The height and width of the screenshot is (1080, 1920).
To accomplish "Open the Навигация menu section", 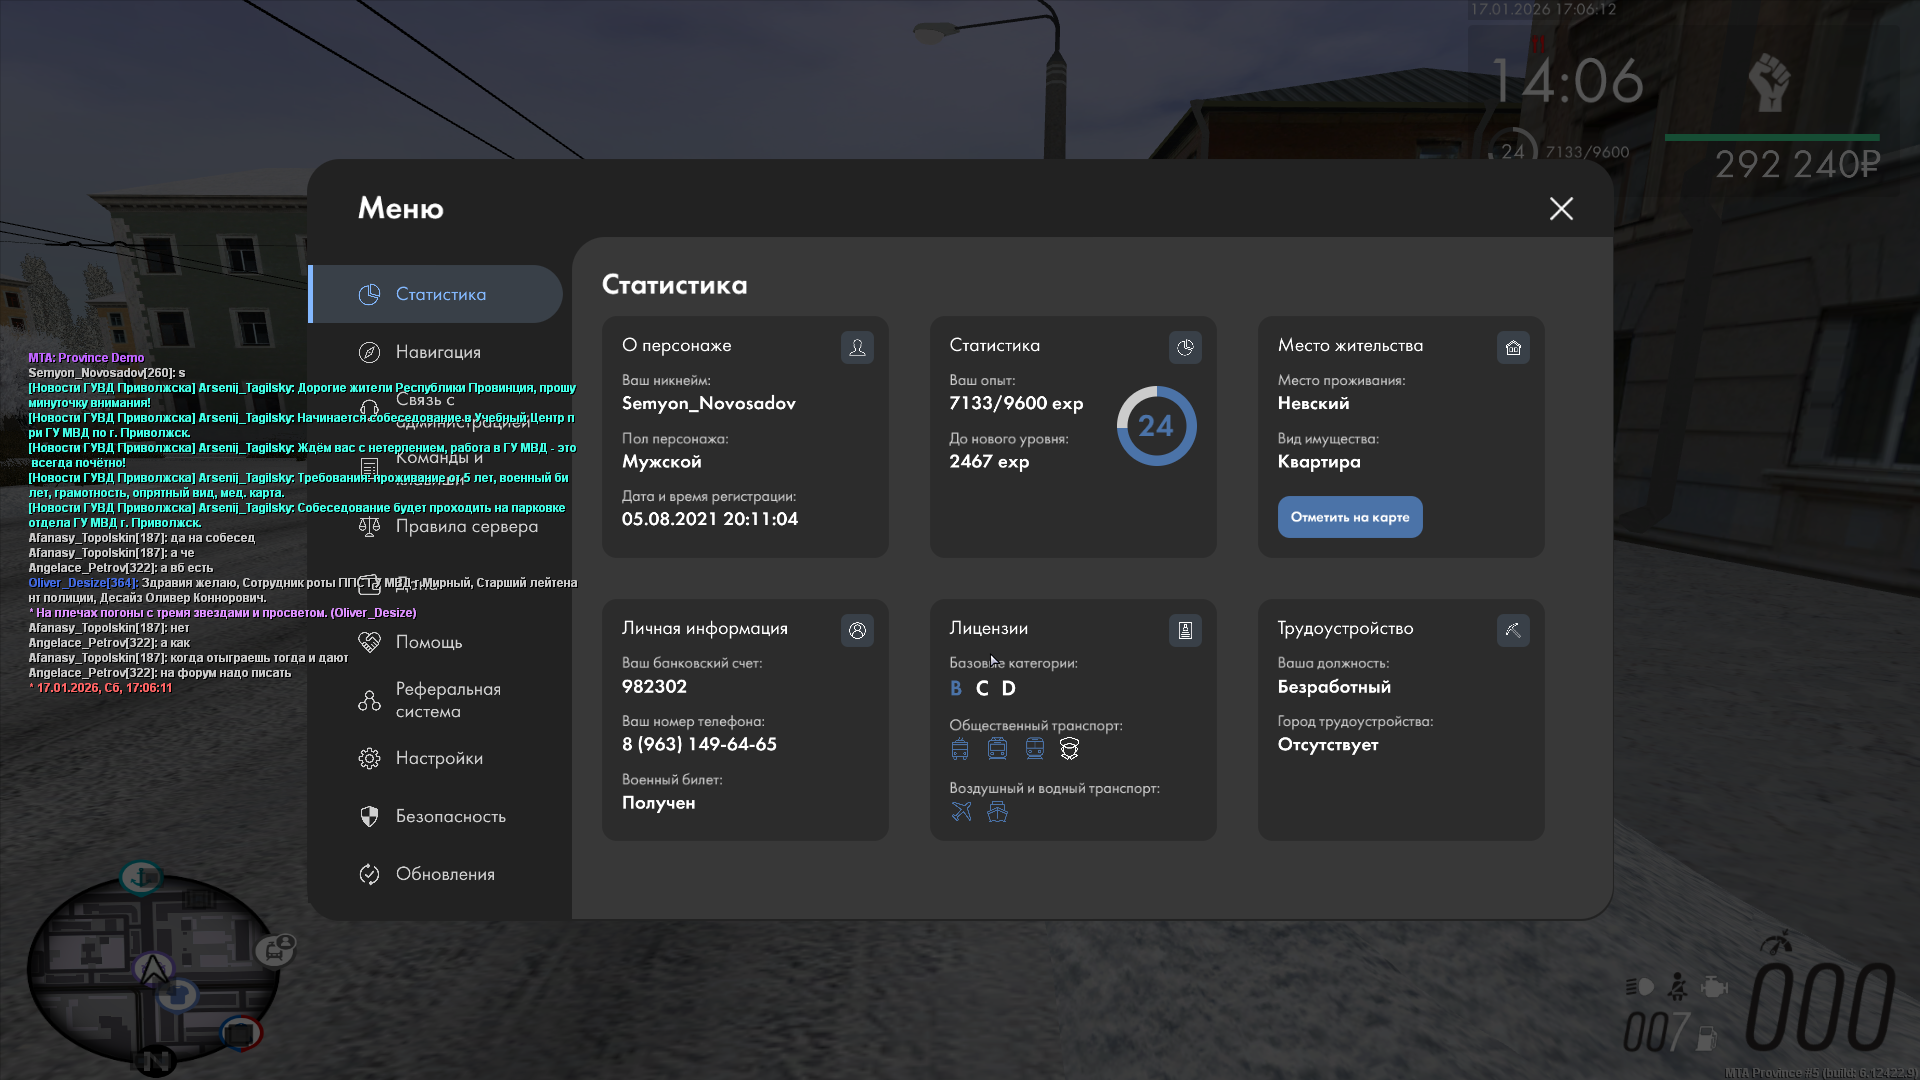I will point(438,352).
